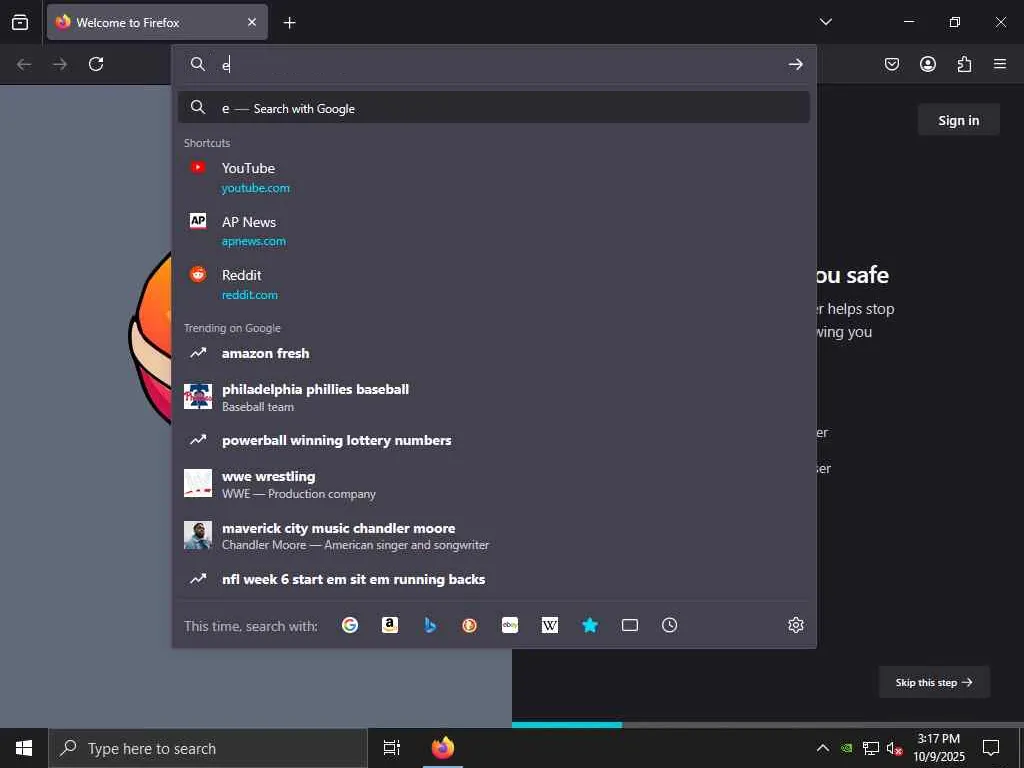Open search settings gear
Image resolution: width=1024 pixels, height=768 pixels.
click(x=795, y=625)
